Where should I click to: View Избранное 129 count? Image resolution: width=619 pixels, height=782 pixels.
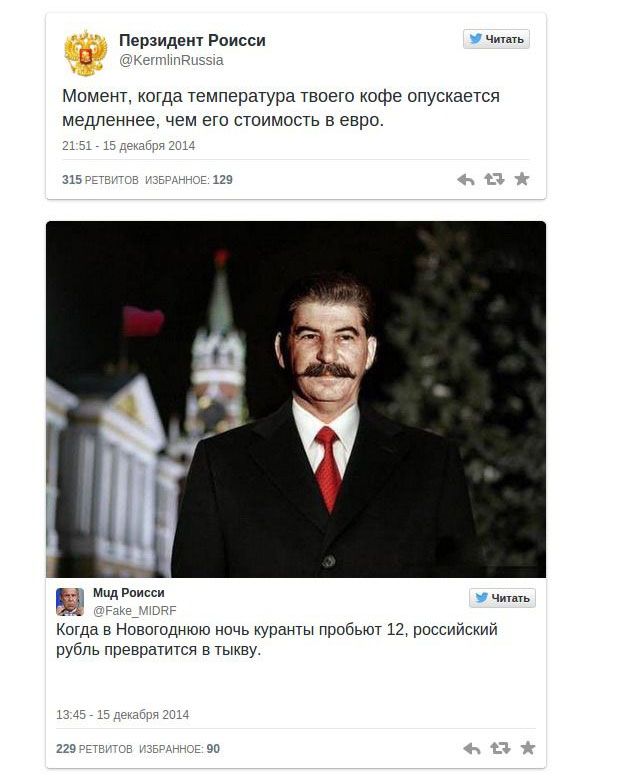click(x=189, y=180)
